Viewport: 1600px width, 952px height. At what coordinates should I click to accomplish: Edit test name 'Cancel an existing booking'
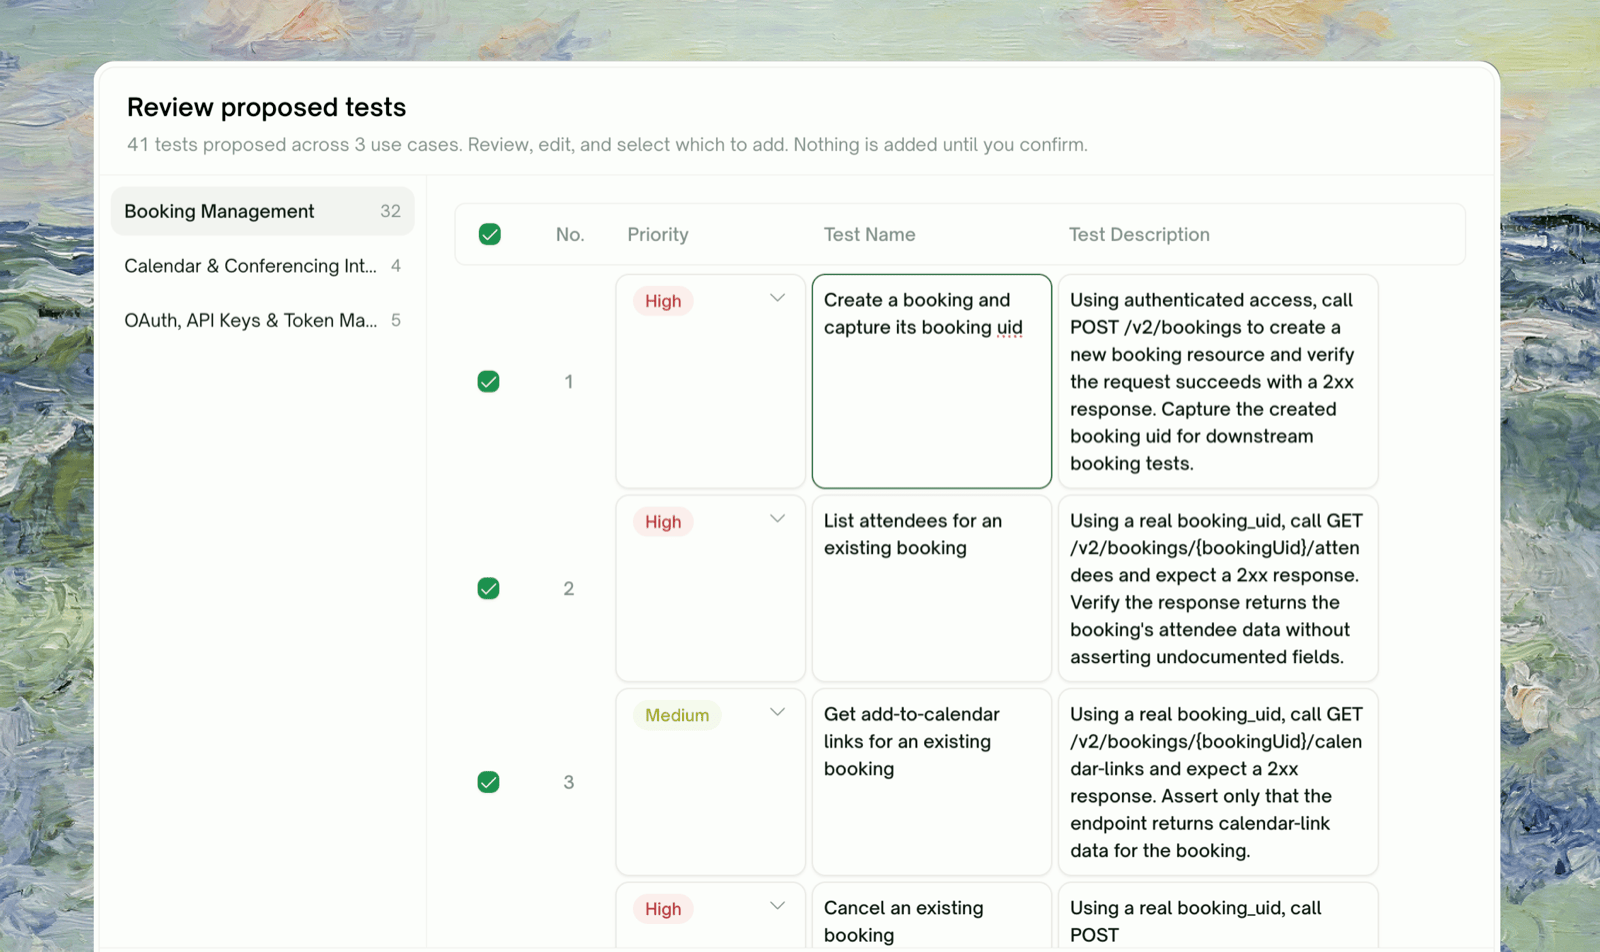932,916
